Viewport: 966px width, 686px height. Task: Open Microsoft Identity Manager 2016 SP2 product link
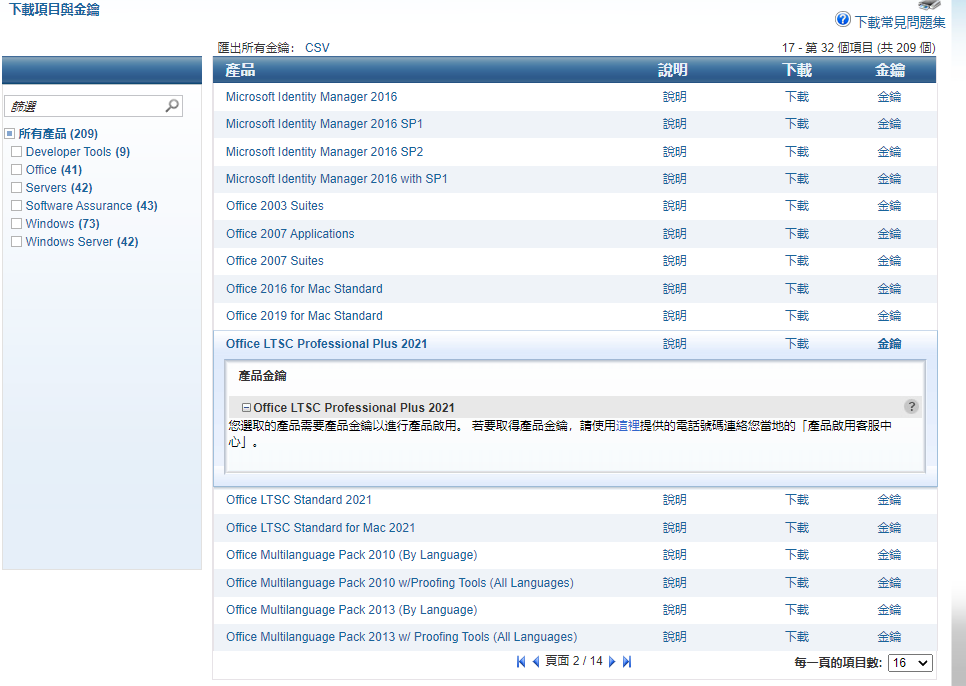click(x=325, y=151)
